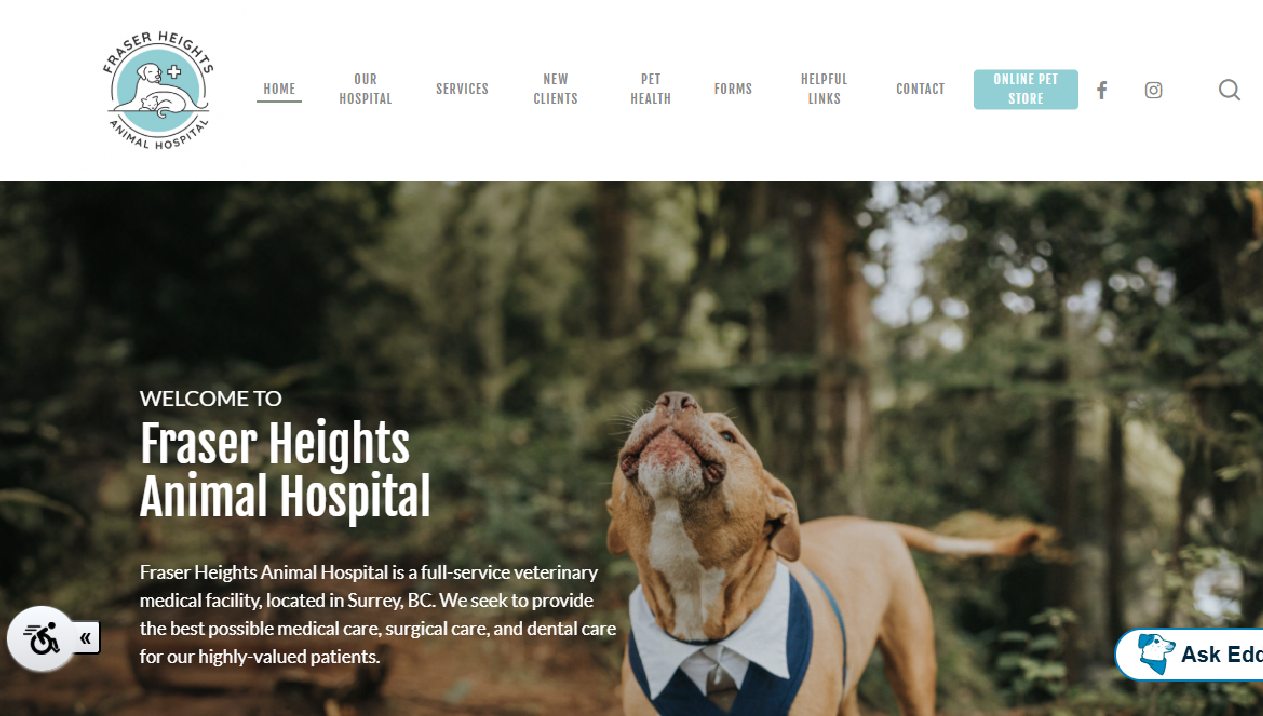
Task: Click the Ask Edo dog mascot icon
Action: tap(1156, 654)
